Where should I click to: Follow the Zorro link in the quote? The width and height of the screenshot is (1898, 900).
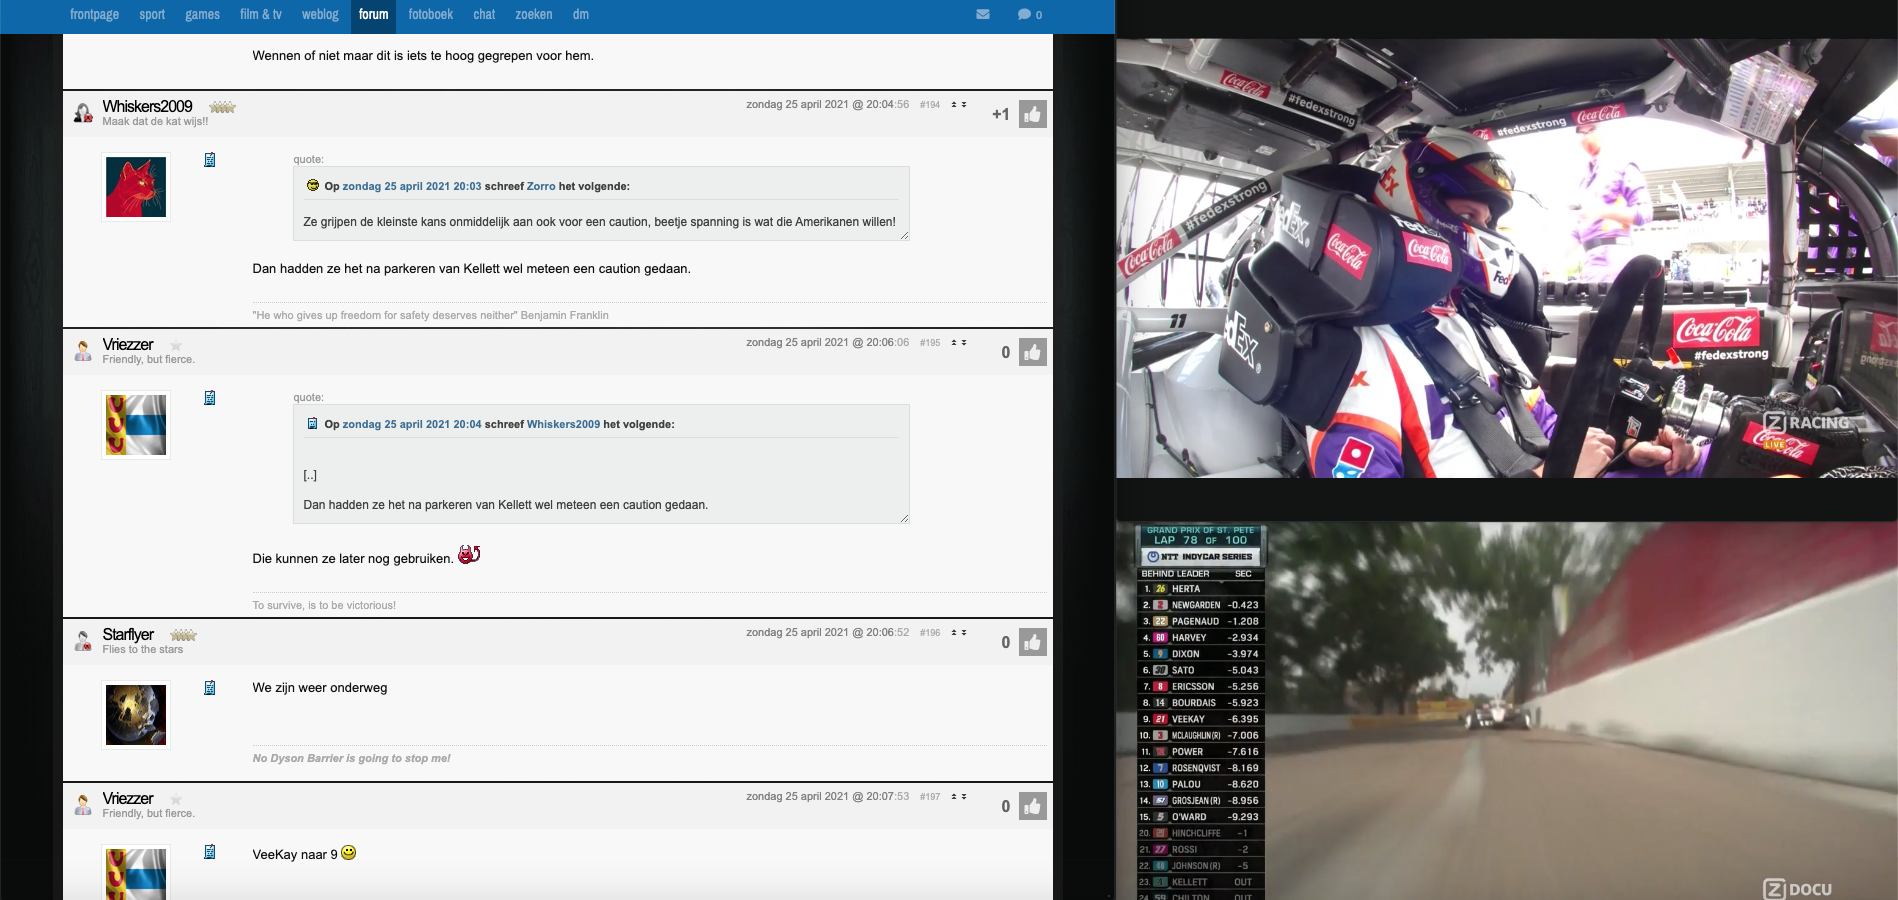pyautogui.click(x=541, y=186)
